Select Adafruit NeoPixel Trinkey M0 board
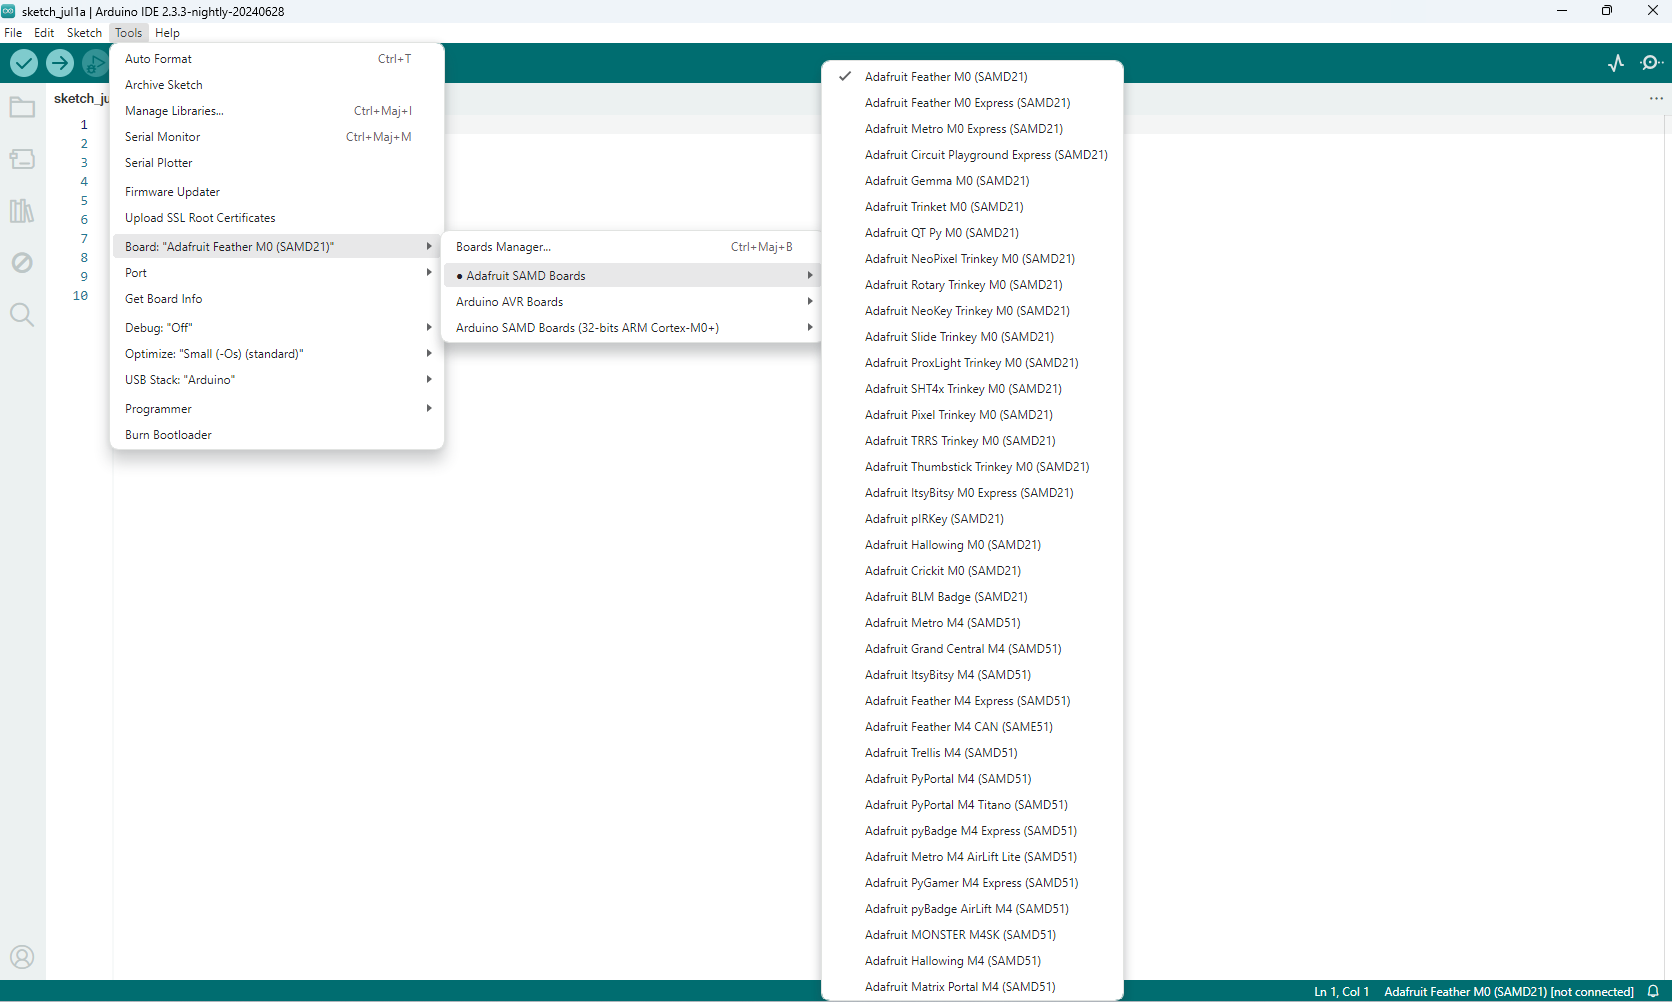The width and height of the screenshot is (1672, 1002). pos(972,259)
